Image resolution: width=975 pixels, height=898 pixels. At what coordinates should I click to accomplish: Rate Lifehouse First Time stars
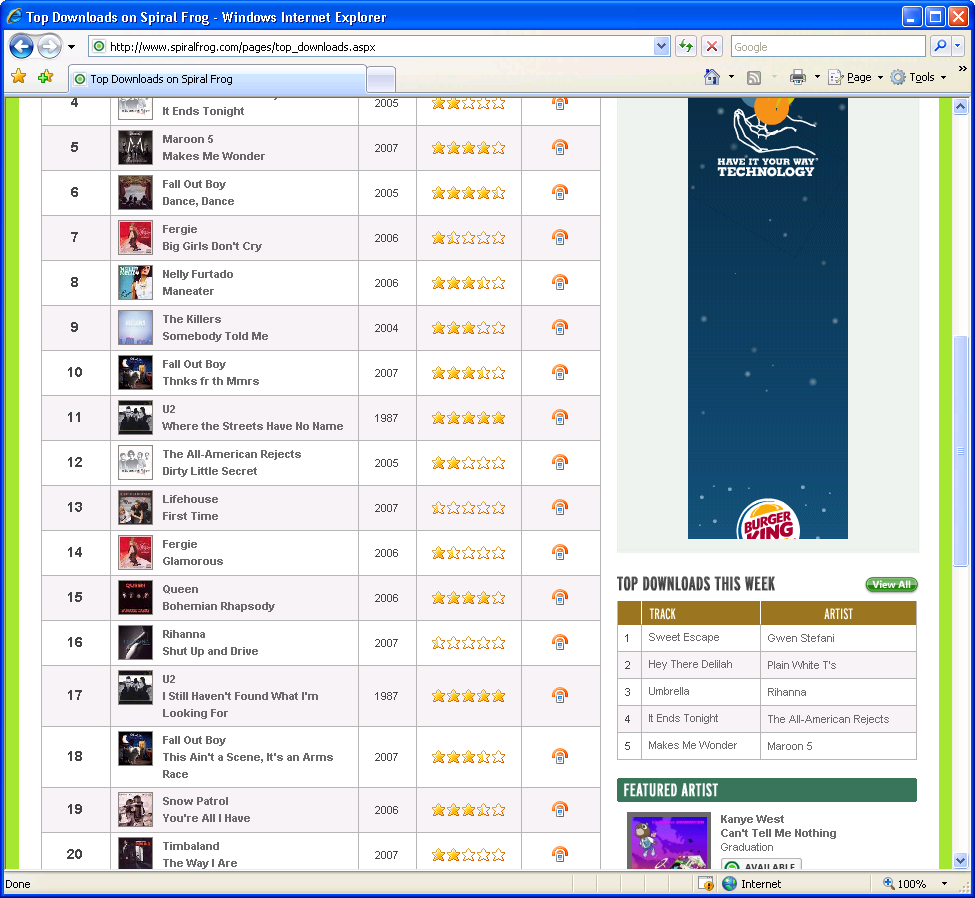tap(468, 508)
